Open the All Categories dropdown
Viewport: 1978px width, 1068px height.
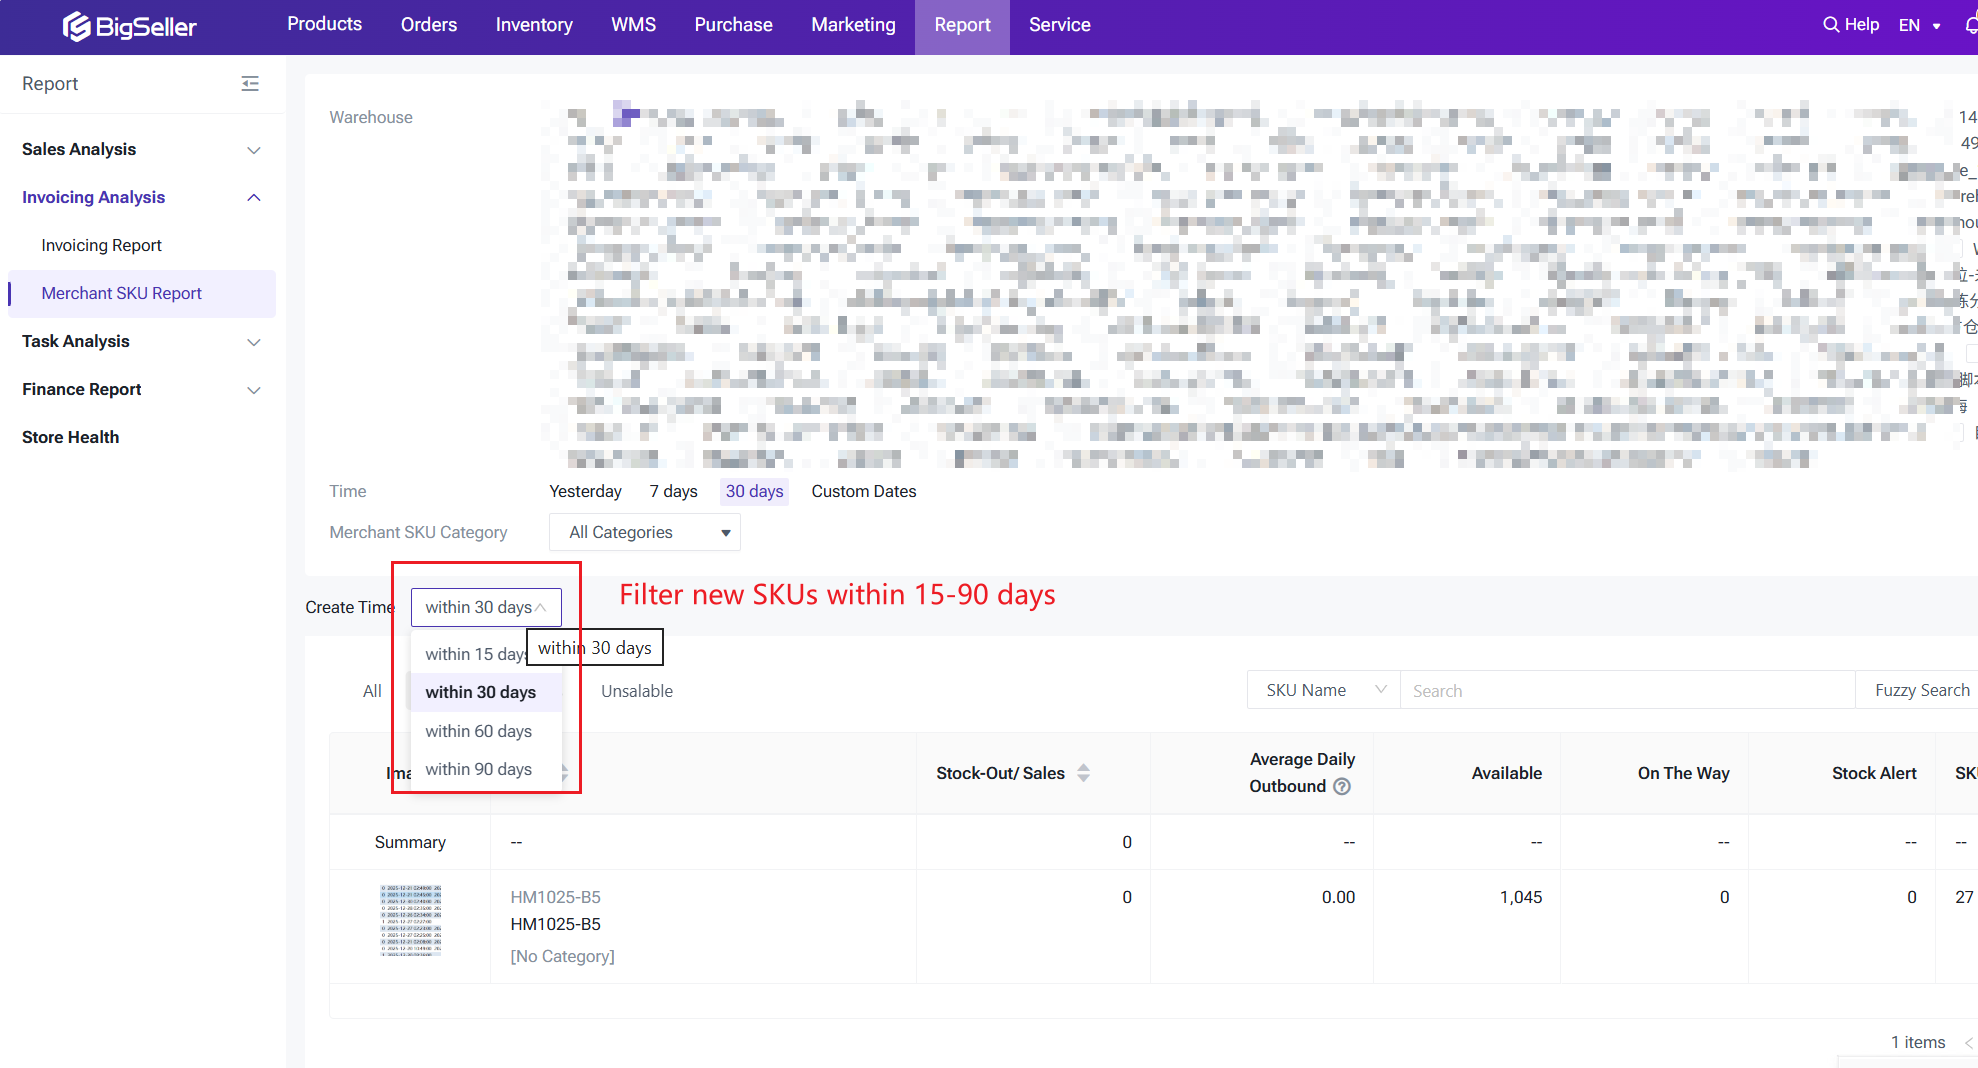pos(645,533)
